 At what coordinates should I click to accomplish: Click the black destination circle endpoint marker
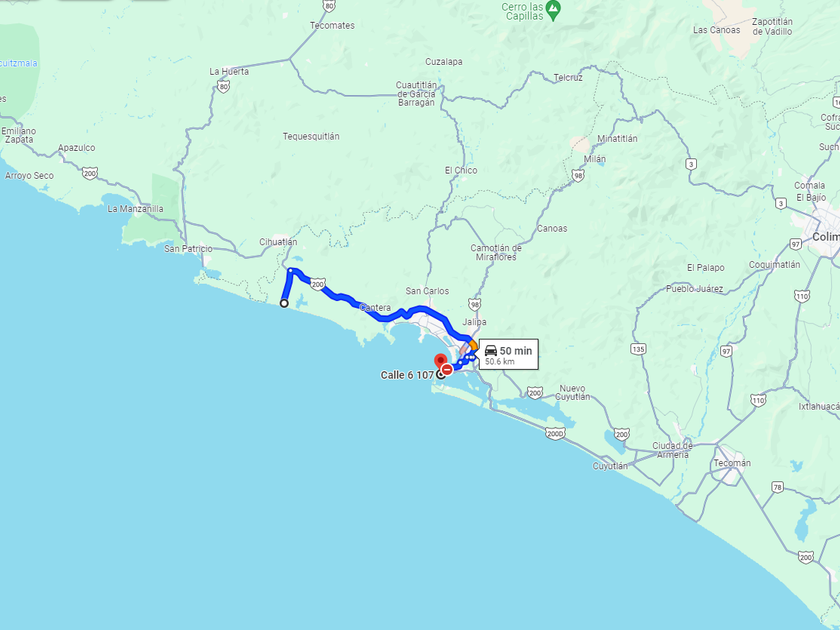point(441,374)
